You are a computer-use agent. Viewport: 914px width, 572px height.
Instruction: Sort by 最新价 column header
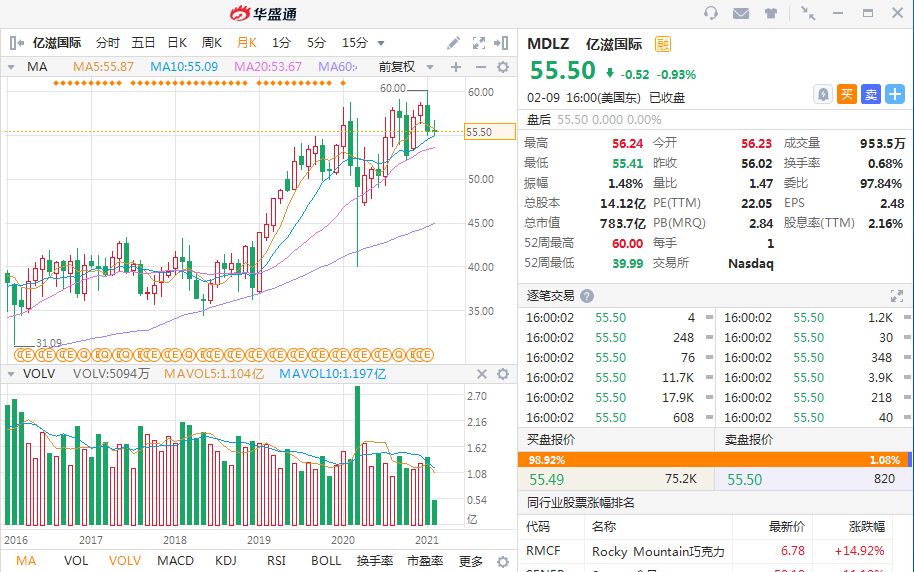(x=786, y=527)
